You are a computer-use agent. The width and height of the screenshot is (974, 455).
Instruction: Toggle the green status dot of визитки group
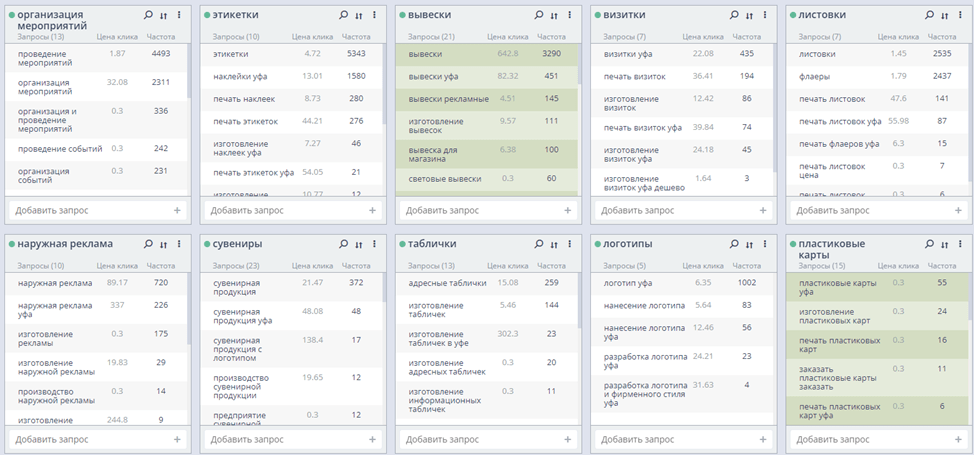(x=598, y=16)
